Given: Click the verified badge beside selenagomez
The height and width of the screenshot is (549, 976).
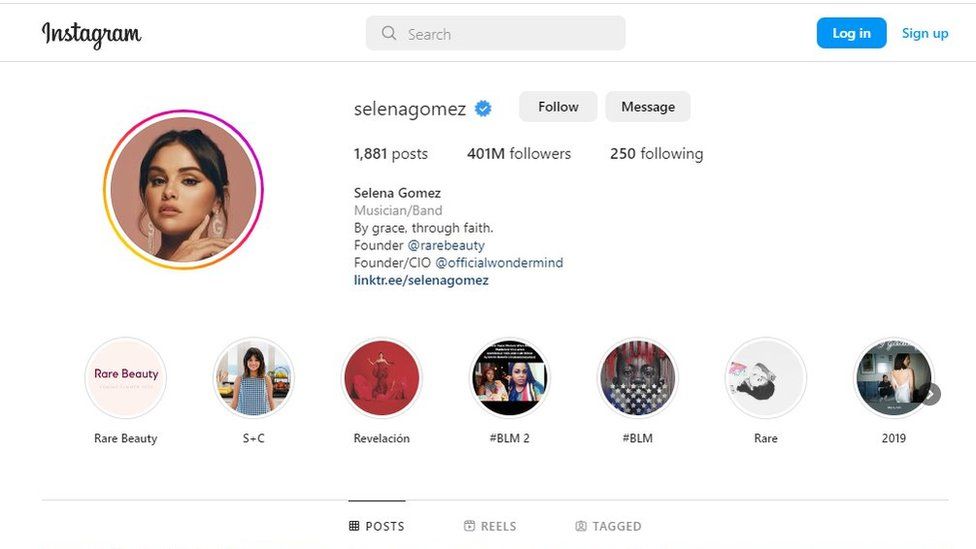Looking at the screenshot, I should click(x=483, y=108).
